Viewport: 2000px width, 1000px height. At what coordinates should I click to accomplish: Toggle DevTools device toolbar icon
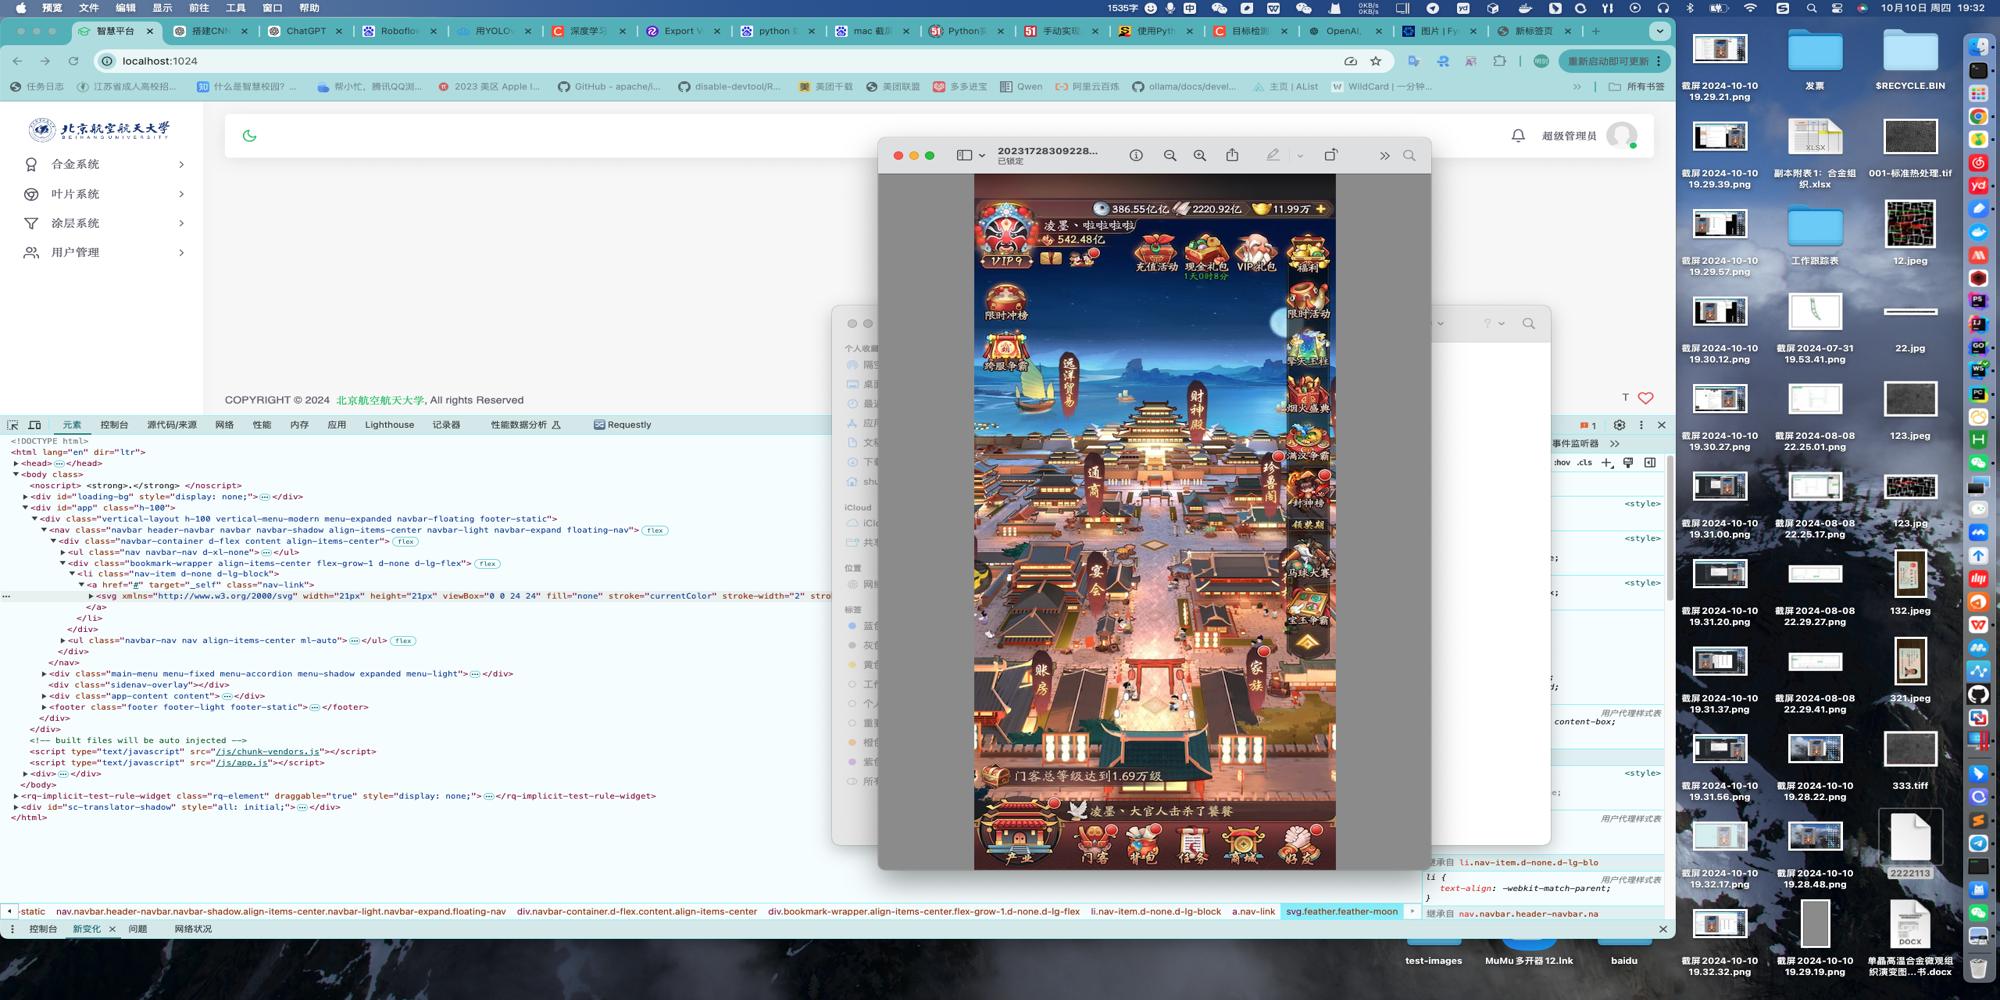point(35,425)
